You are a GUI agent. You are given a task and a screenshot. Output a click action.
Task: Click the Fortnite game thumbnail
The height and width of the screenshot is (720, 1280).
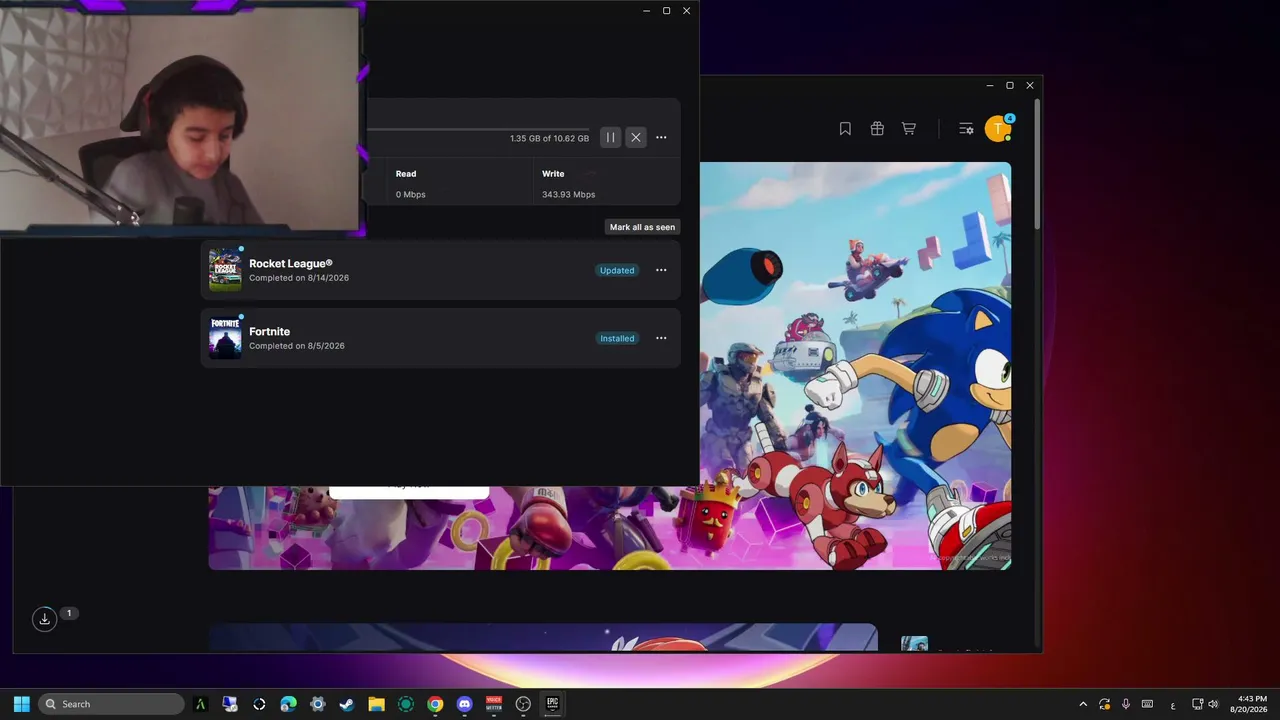(x=225, y=338)
